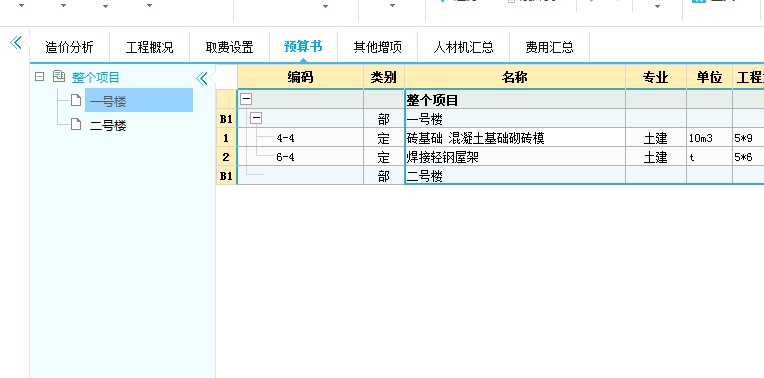Image resolution: width=764 pixels, height=378 pixels.
Task: Click the 名称 column header
Action: 515,77
